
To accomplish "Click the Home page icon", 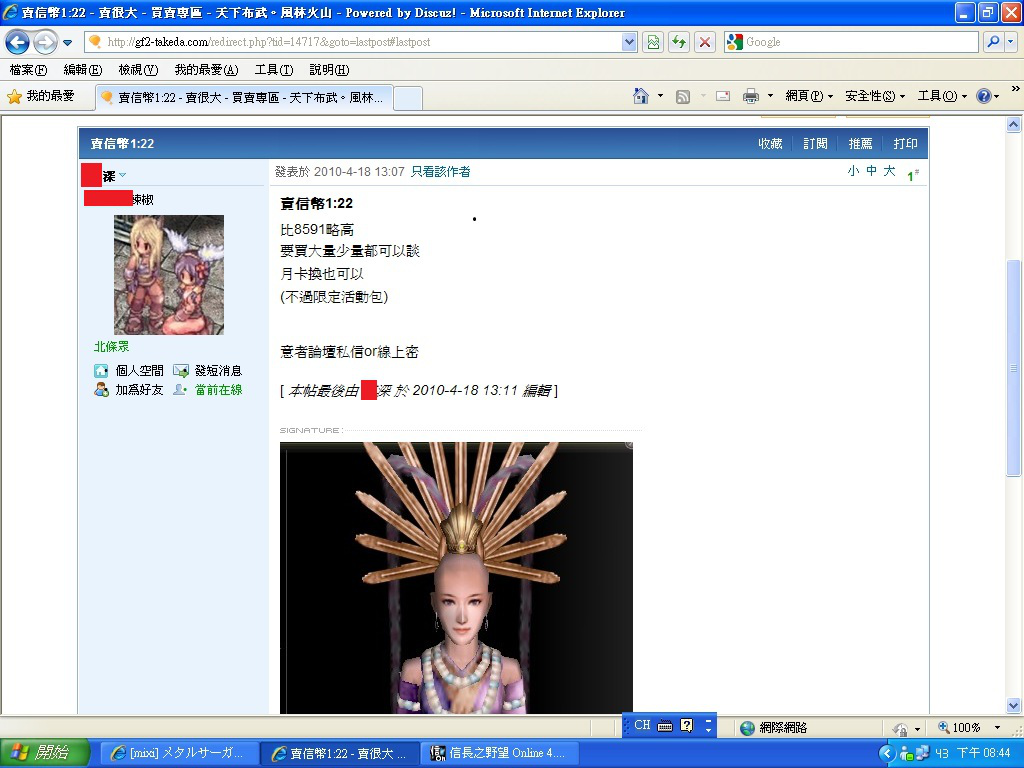I will (641, 96).
